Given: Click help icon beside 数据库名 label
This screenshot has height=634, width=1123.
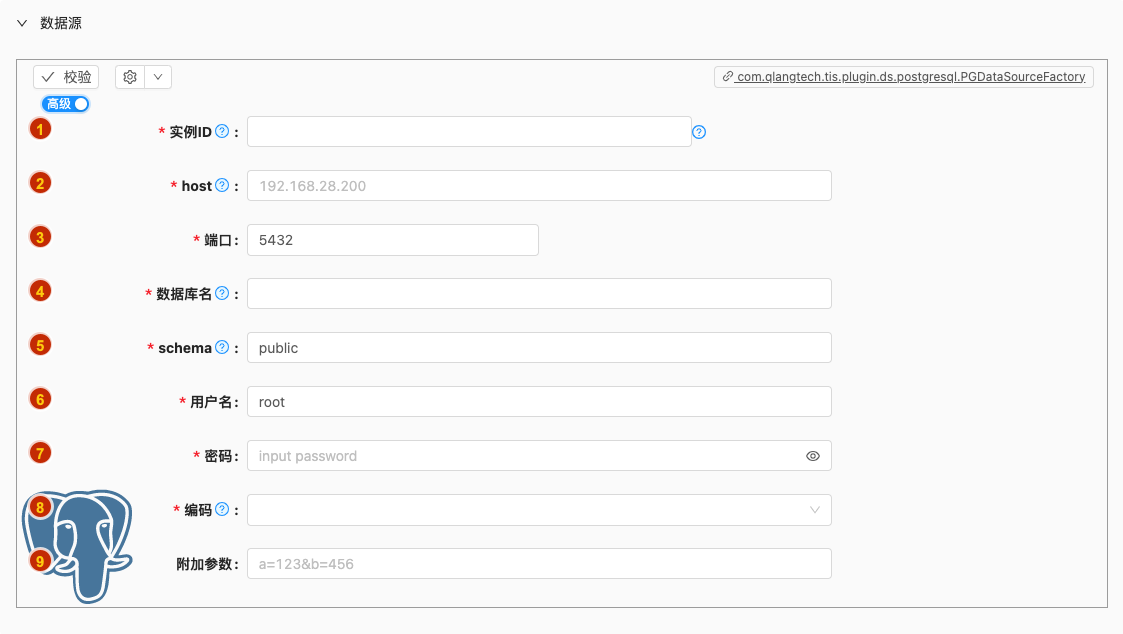Looking at the screenshot, I should (x=222, y=293).
